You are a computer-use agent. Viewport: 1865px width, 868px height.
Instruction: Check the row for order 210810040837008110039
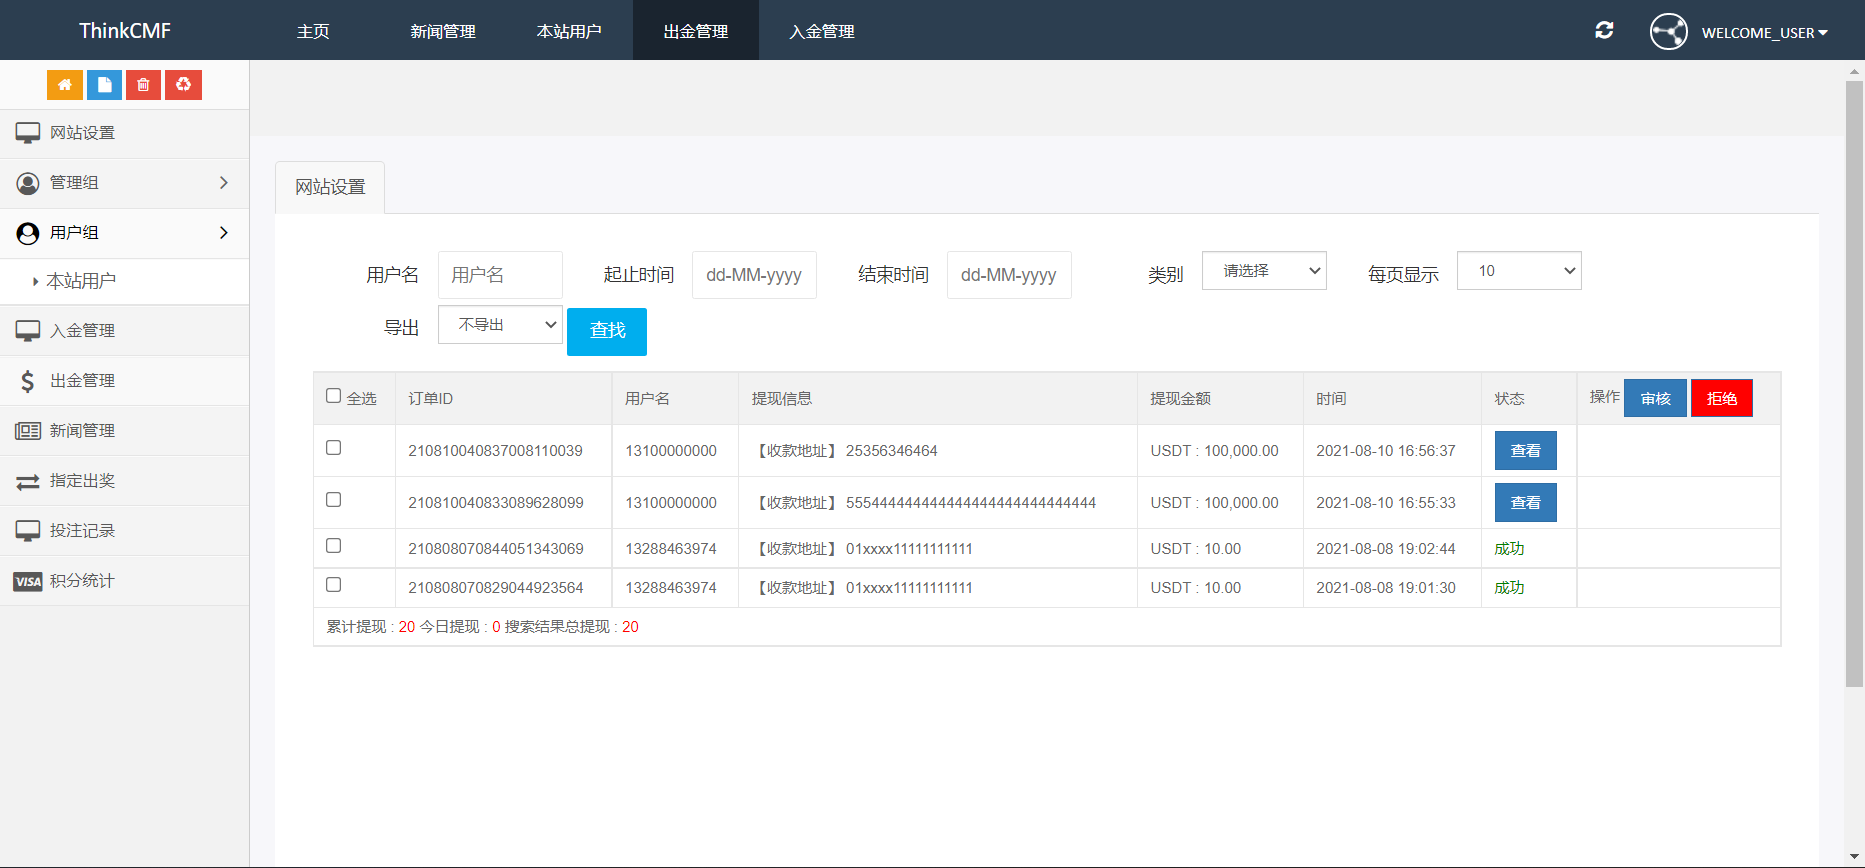tap(334, 448)
